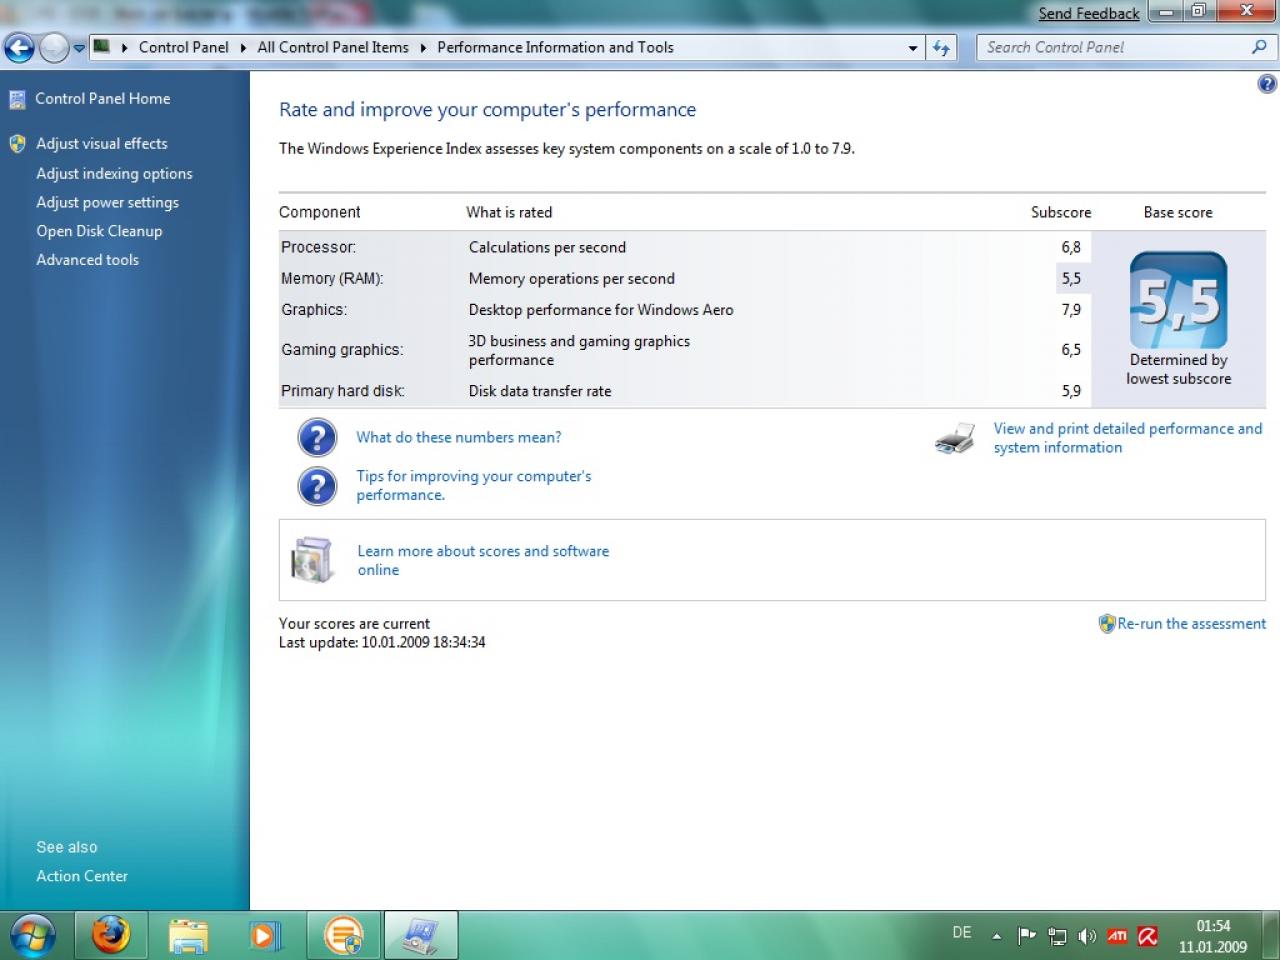
Task: Open What do these numbers mean link
Action: 458,437
